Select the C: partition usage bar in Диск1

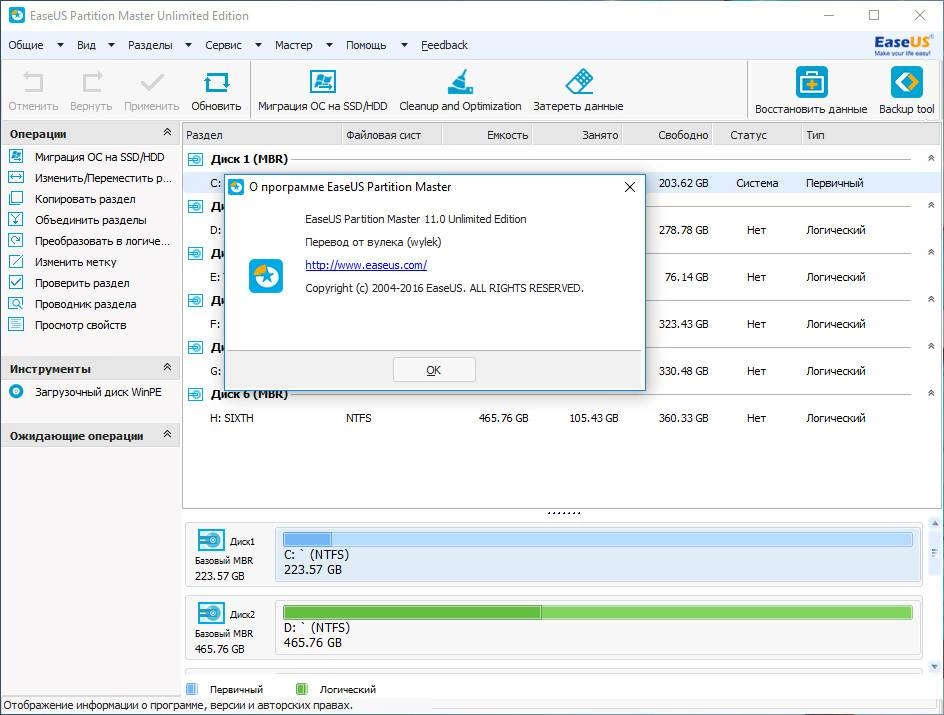pyautogui.click(x=598, y=539)
